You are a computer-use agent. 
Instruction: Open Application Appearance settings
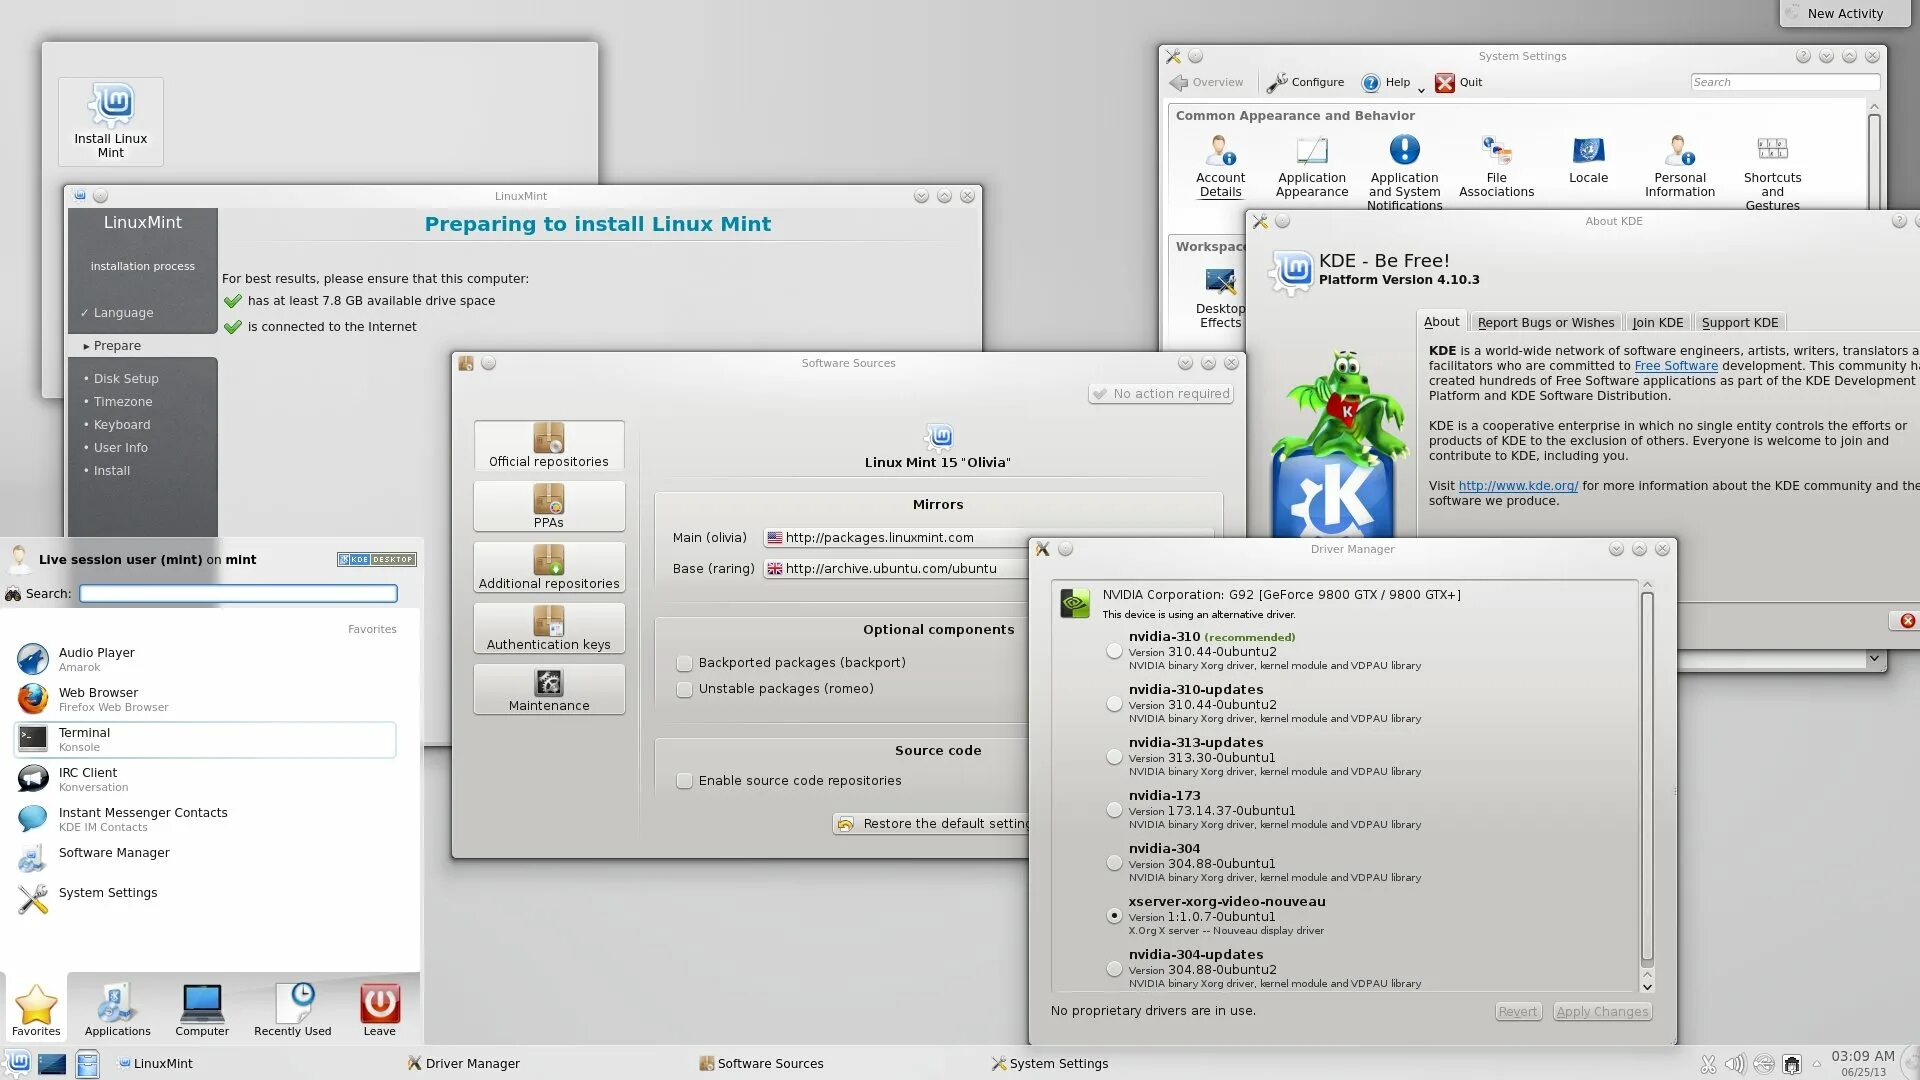pyautogui.click(x=1312, y=167)
